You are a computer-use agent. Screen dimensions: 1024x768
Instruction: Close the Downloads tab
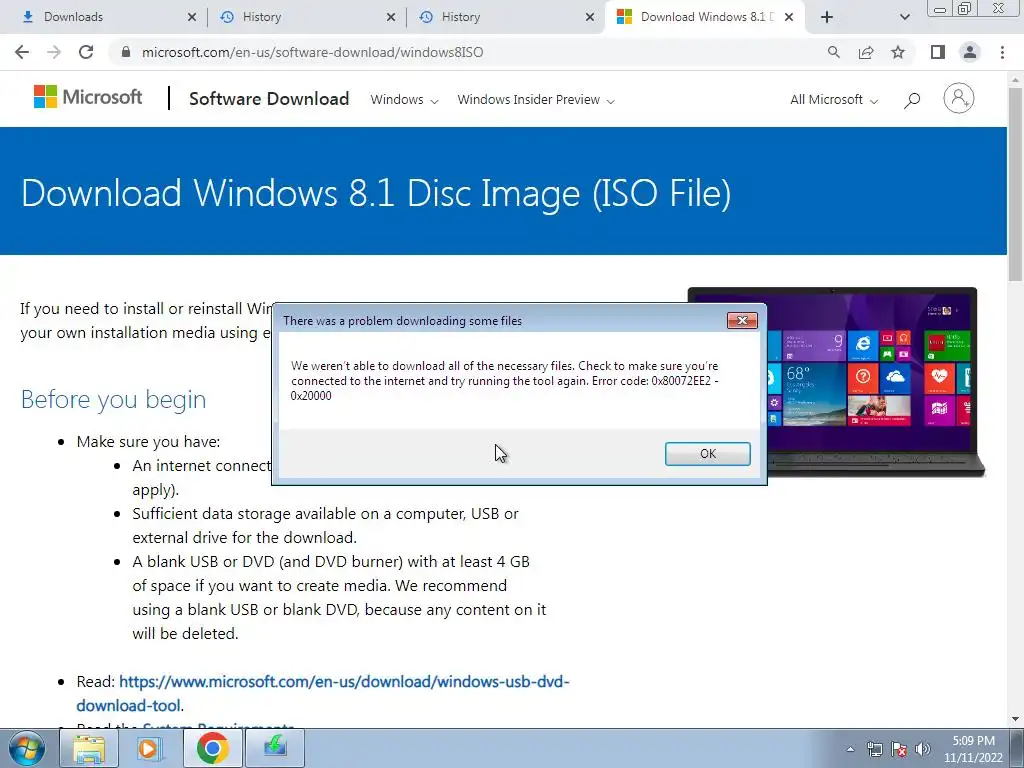coord(192,17)
